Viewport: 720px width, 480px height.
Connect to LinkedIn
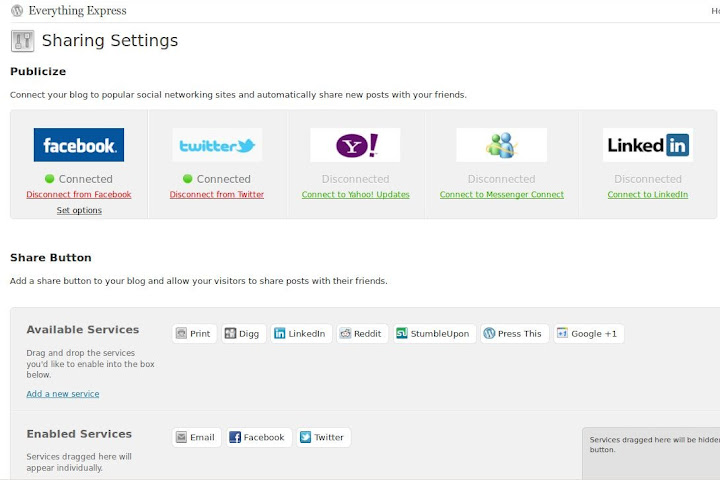648,195
